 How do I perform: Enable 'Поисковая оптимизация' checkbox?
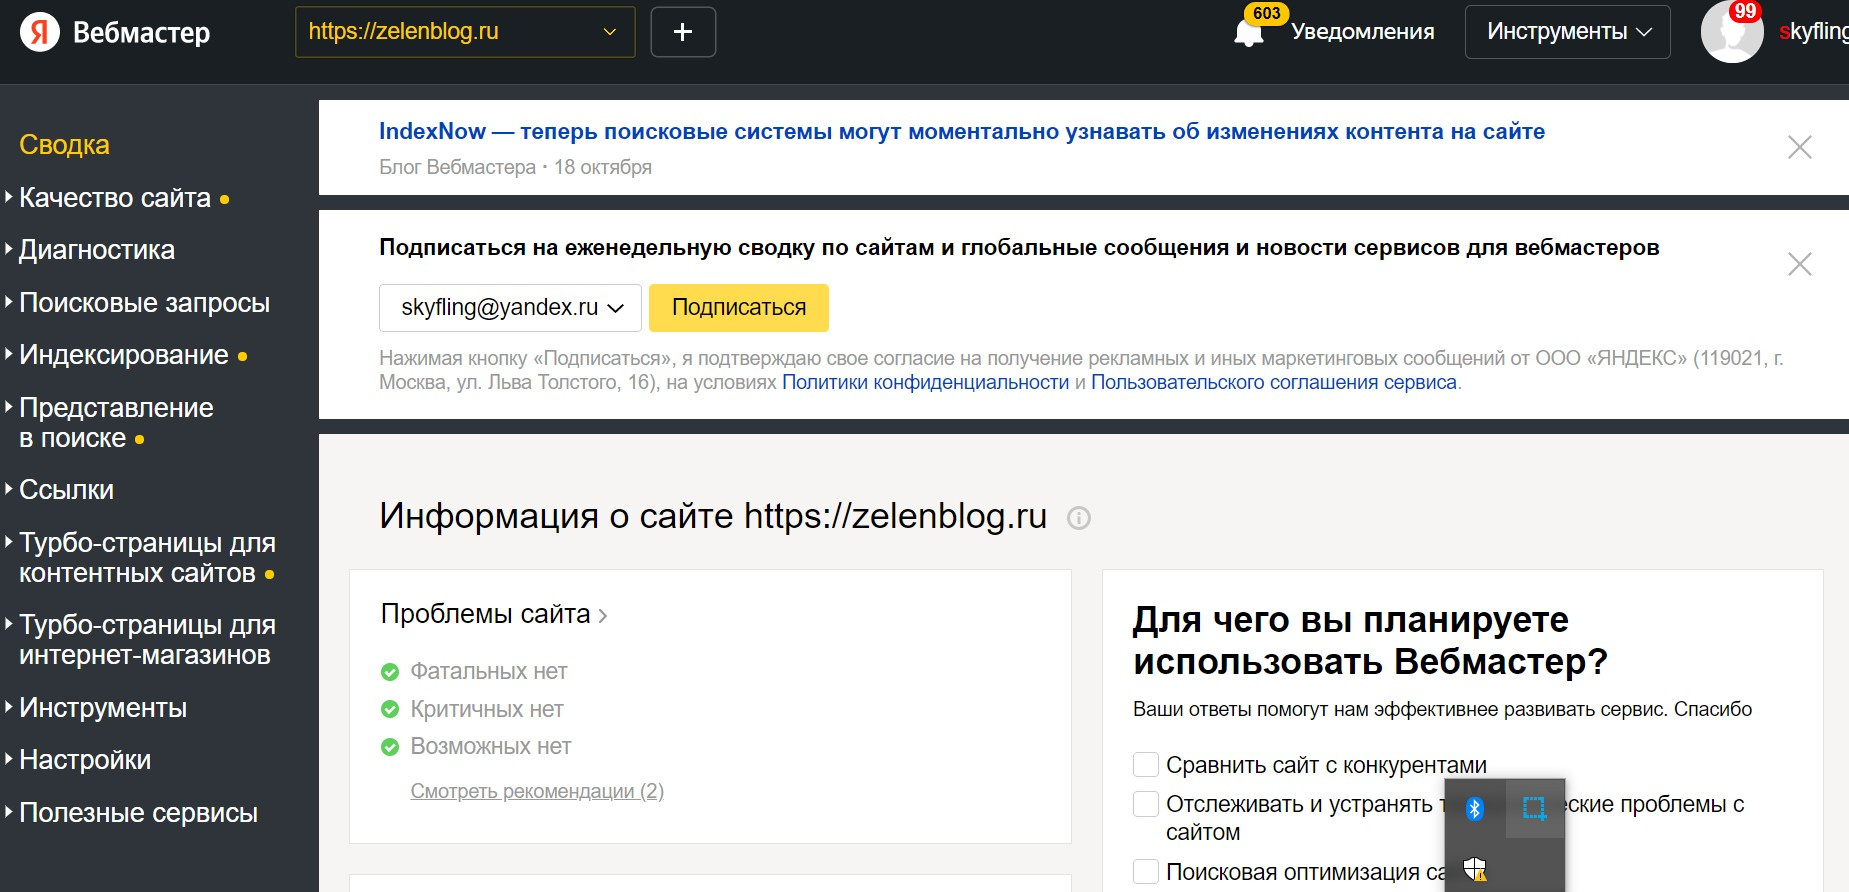pyautogui.click(x=1146, y=872)
